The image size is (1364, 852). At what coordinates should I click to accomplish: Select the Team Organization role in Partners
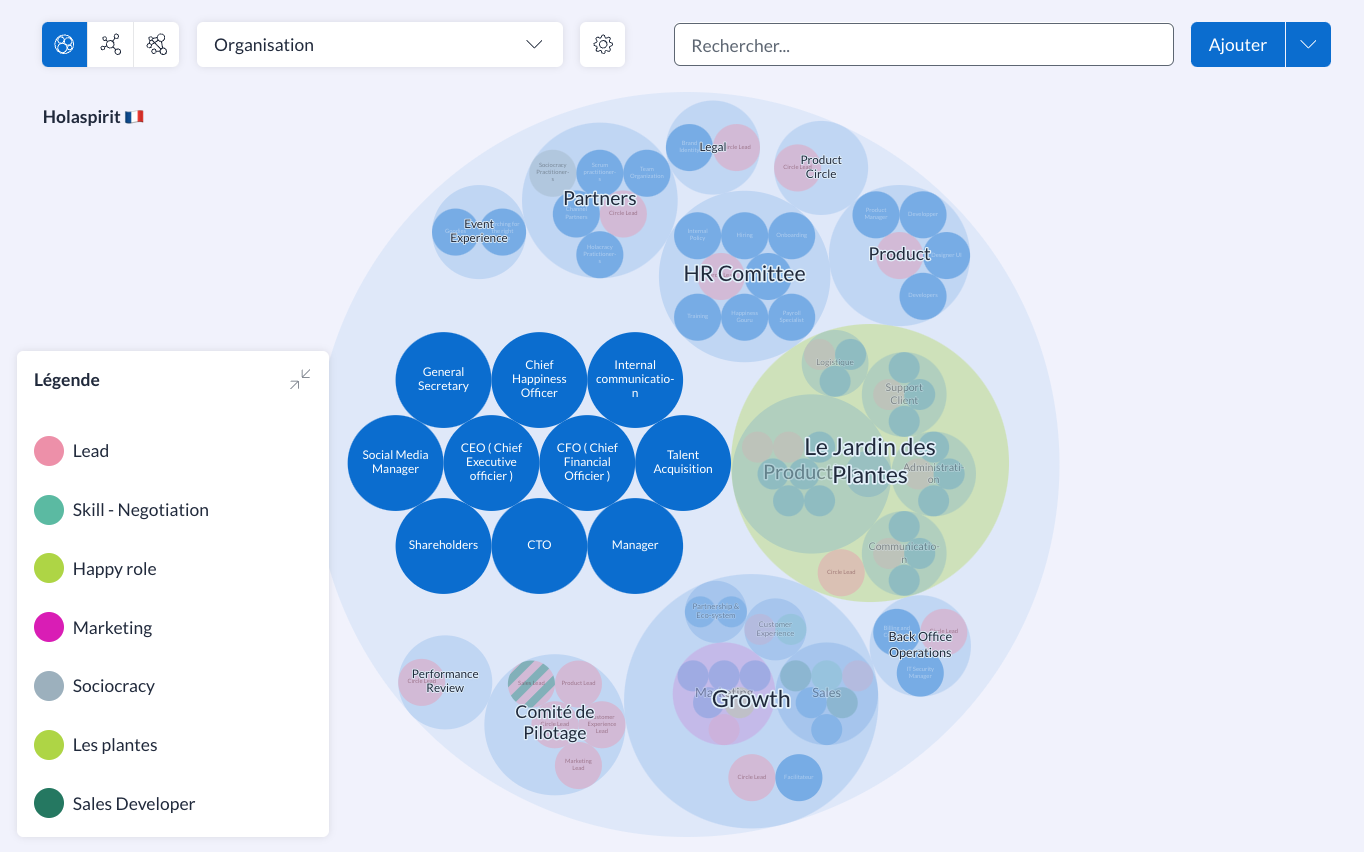point(647,173)
